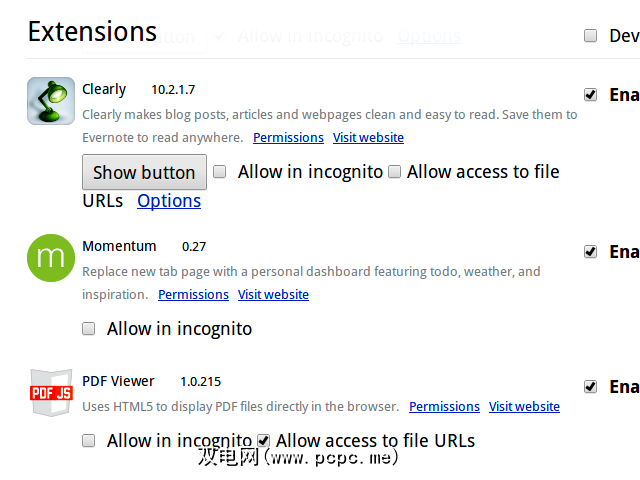Click the PDF JS Viewer icon
Screen dimensions: 640x480
(x=51, y=391)
